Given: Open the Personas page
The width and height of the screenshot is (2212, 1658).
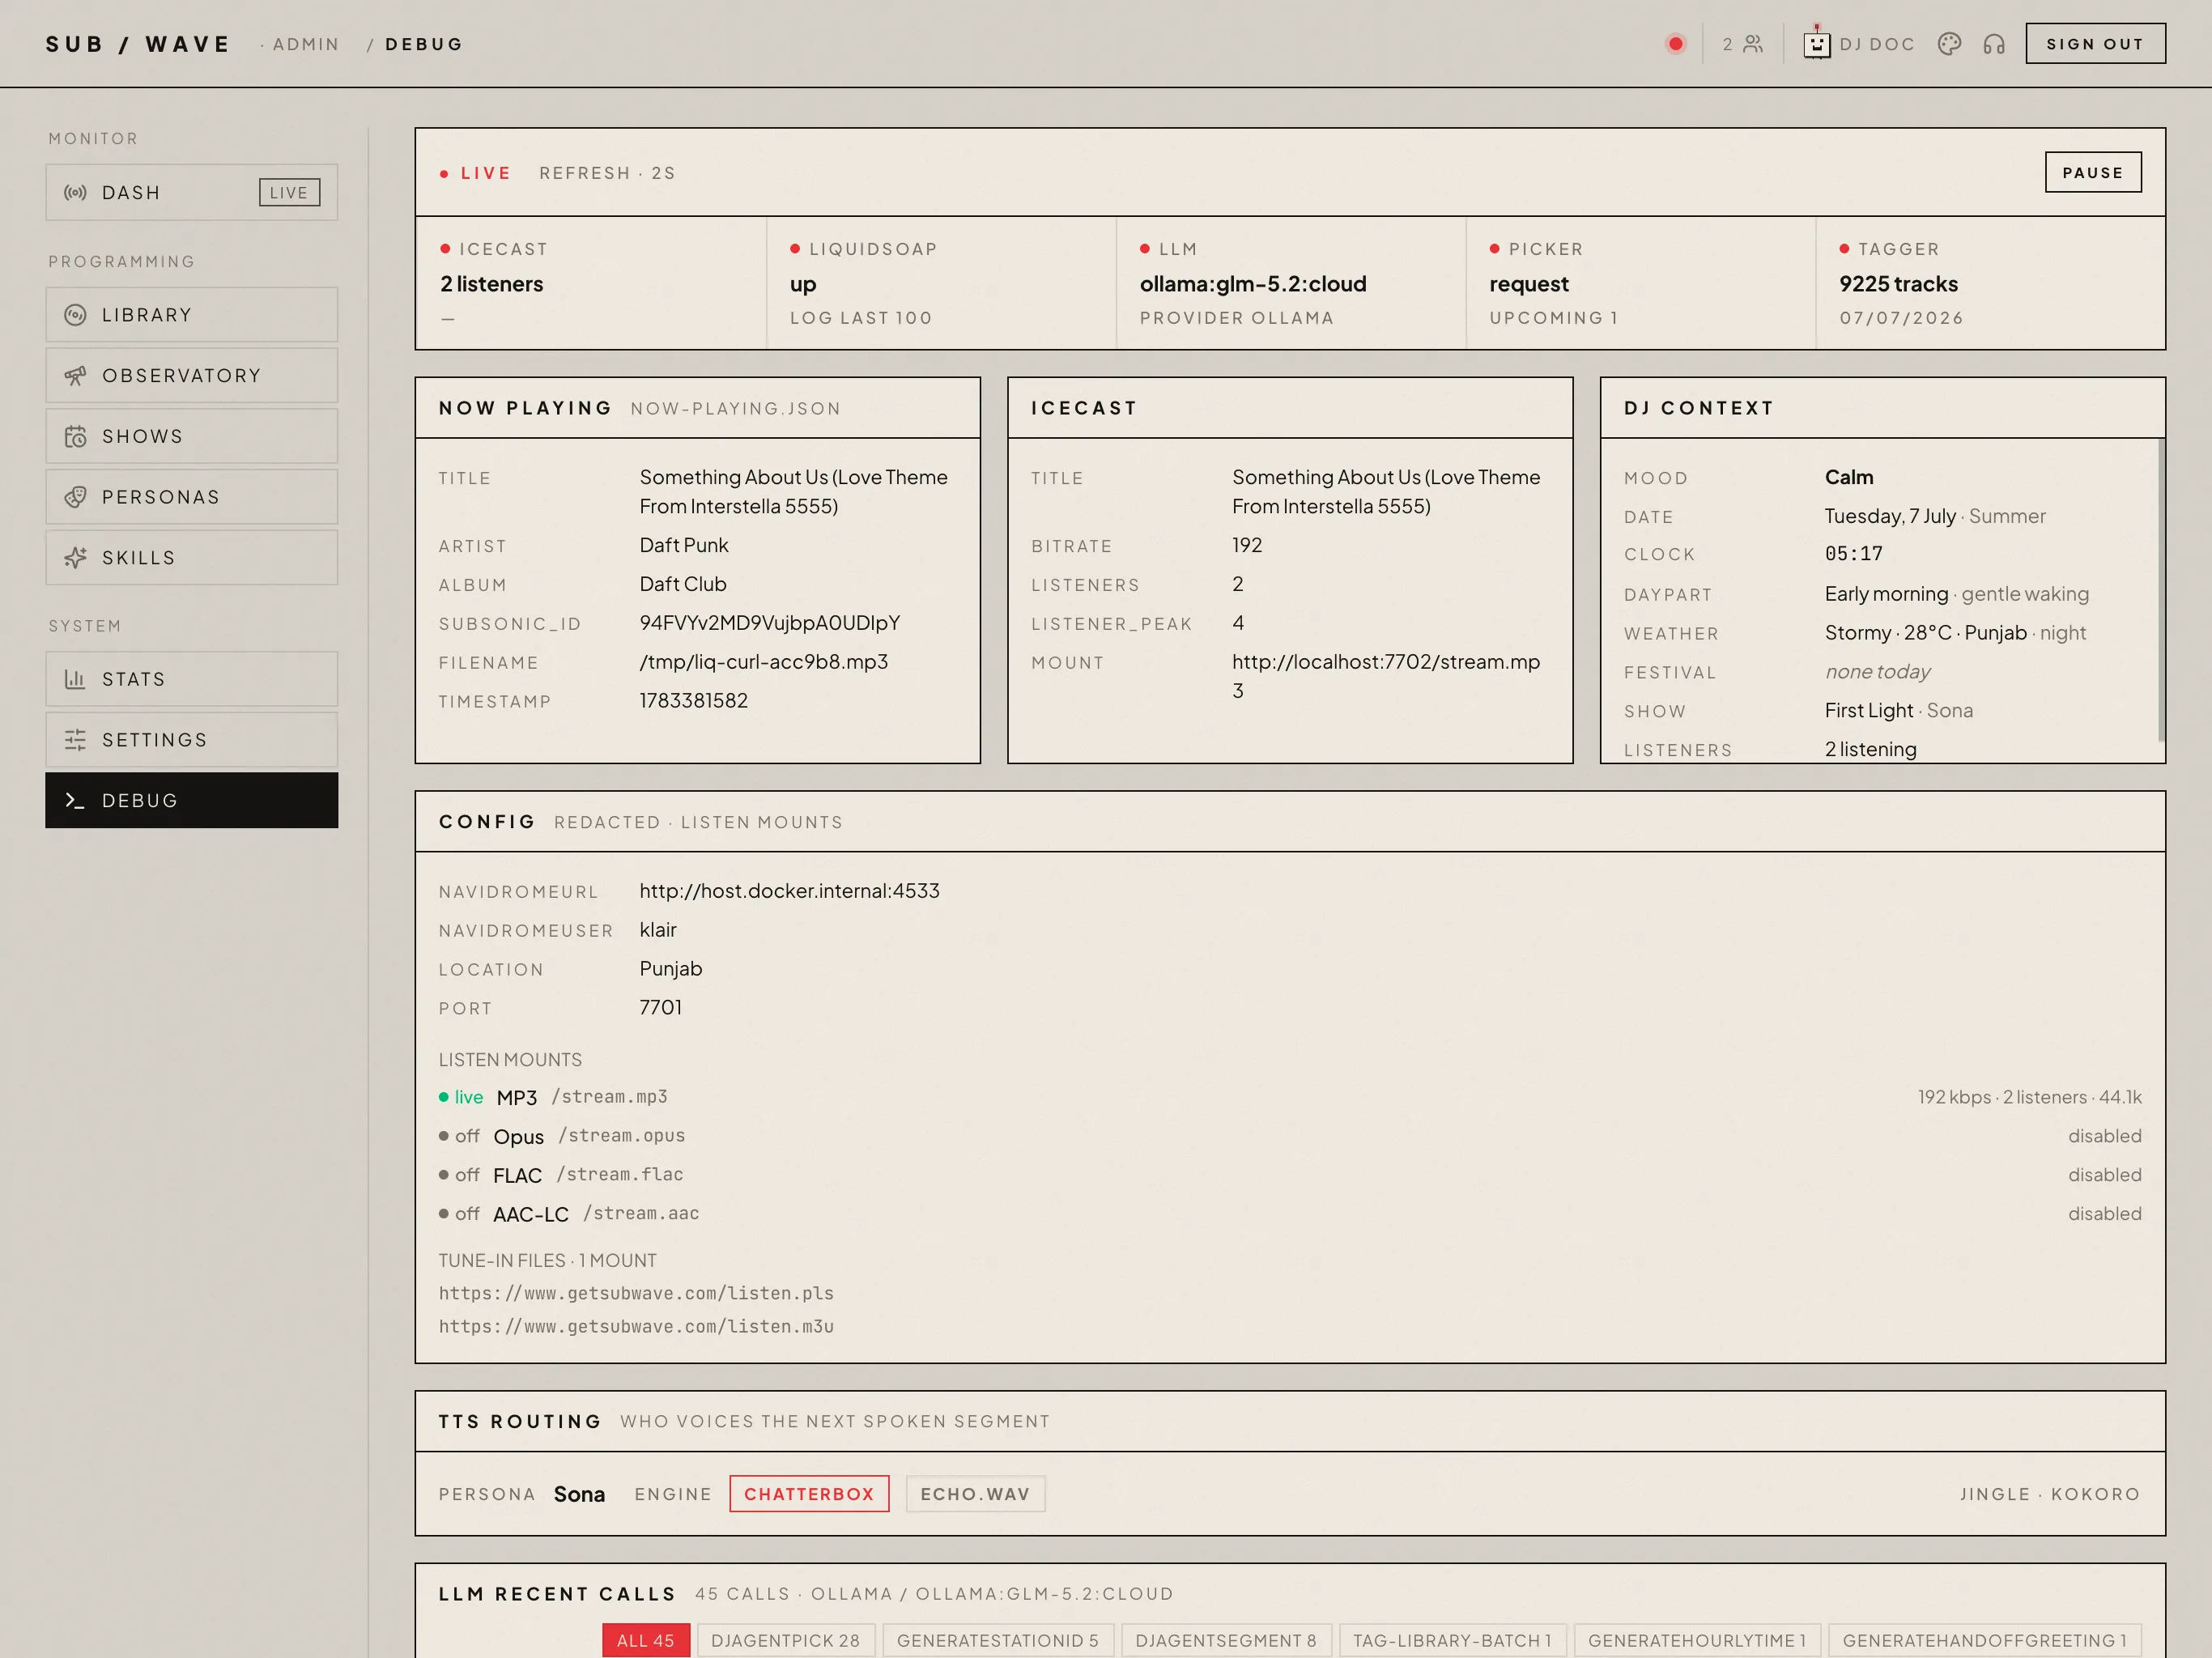Looking at the screenshot, I should tap(192, 497).
